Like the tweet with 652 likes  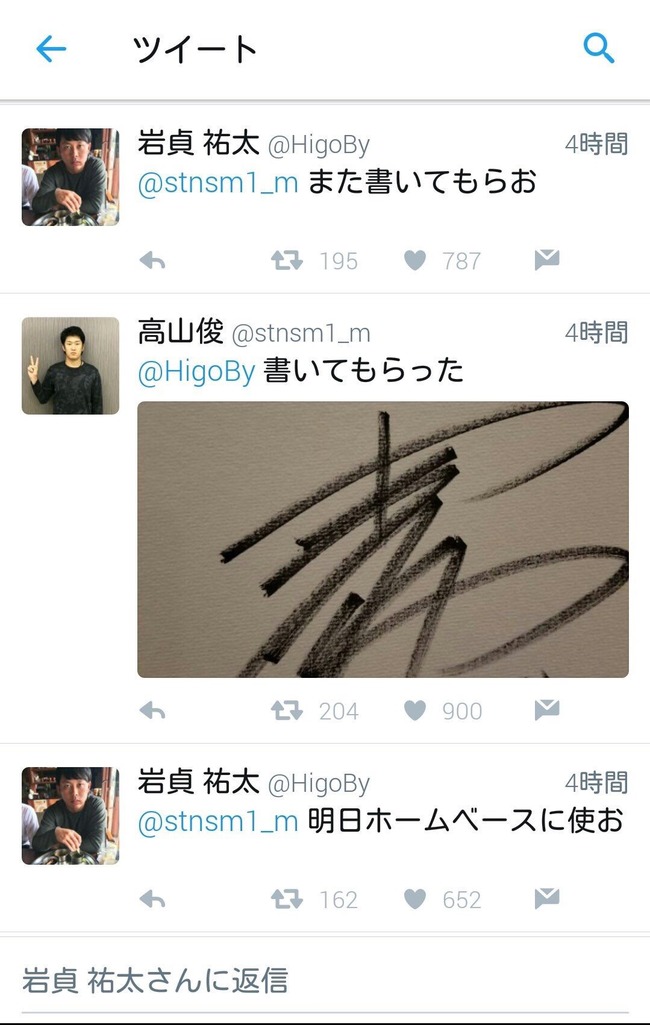[415, 899]
